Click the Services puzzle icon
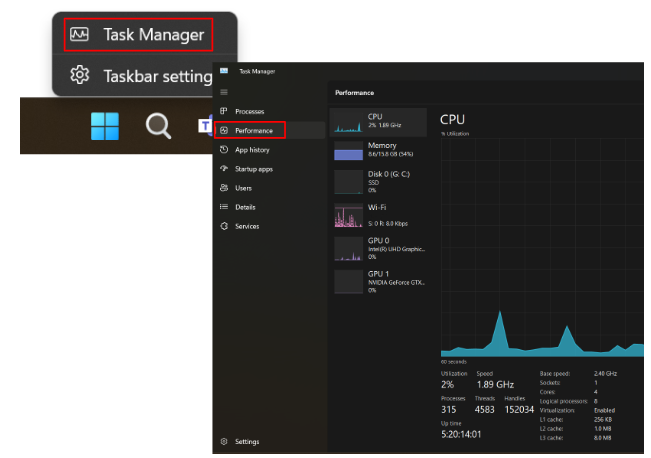This screenshot has height=458, width=651. click(224, 226)
